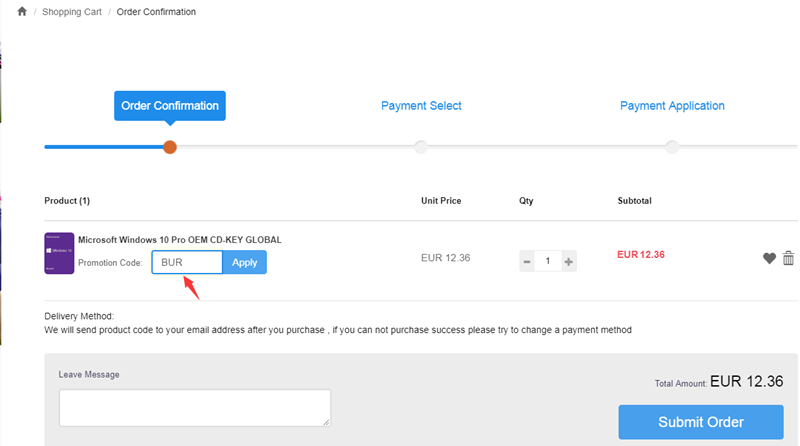Click the home icon in breadcrumb
The height and width of the screenshot is (446, 800).
(22, 12)
